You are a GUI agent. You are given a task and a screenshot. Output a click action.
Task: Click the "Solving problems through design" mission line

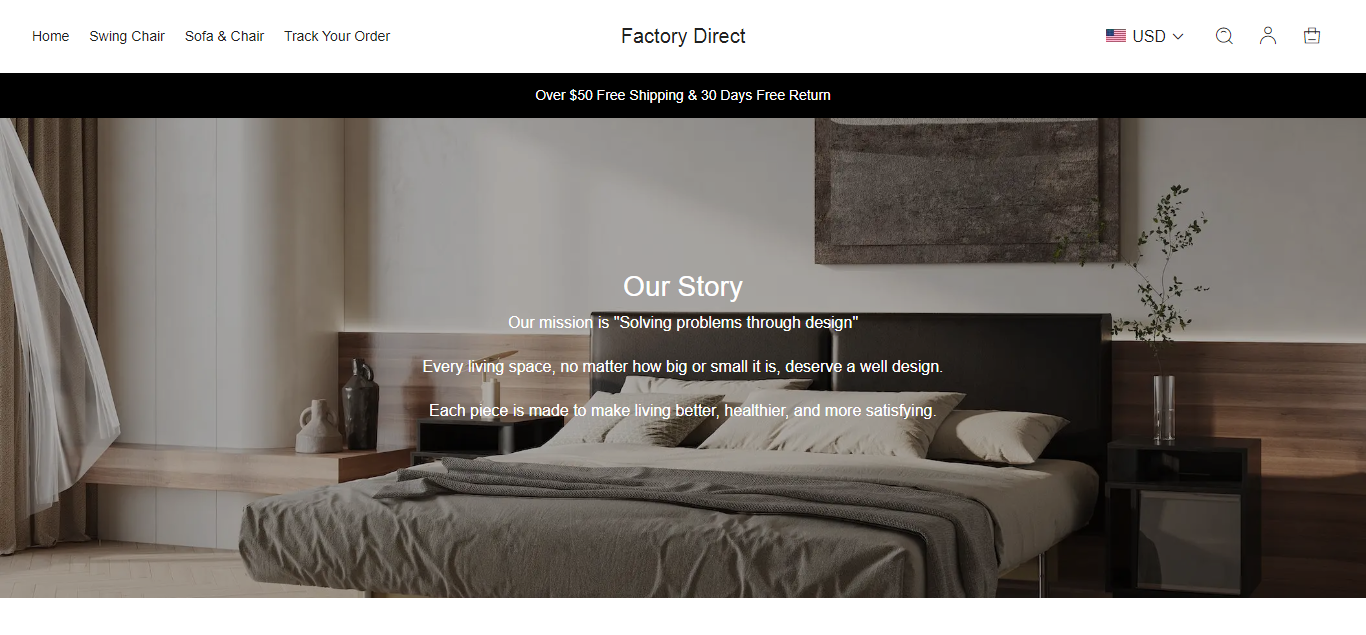click(683, 323)
